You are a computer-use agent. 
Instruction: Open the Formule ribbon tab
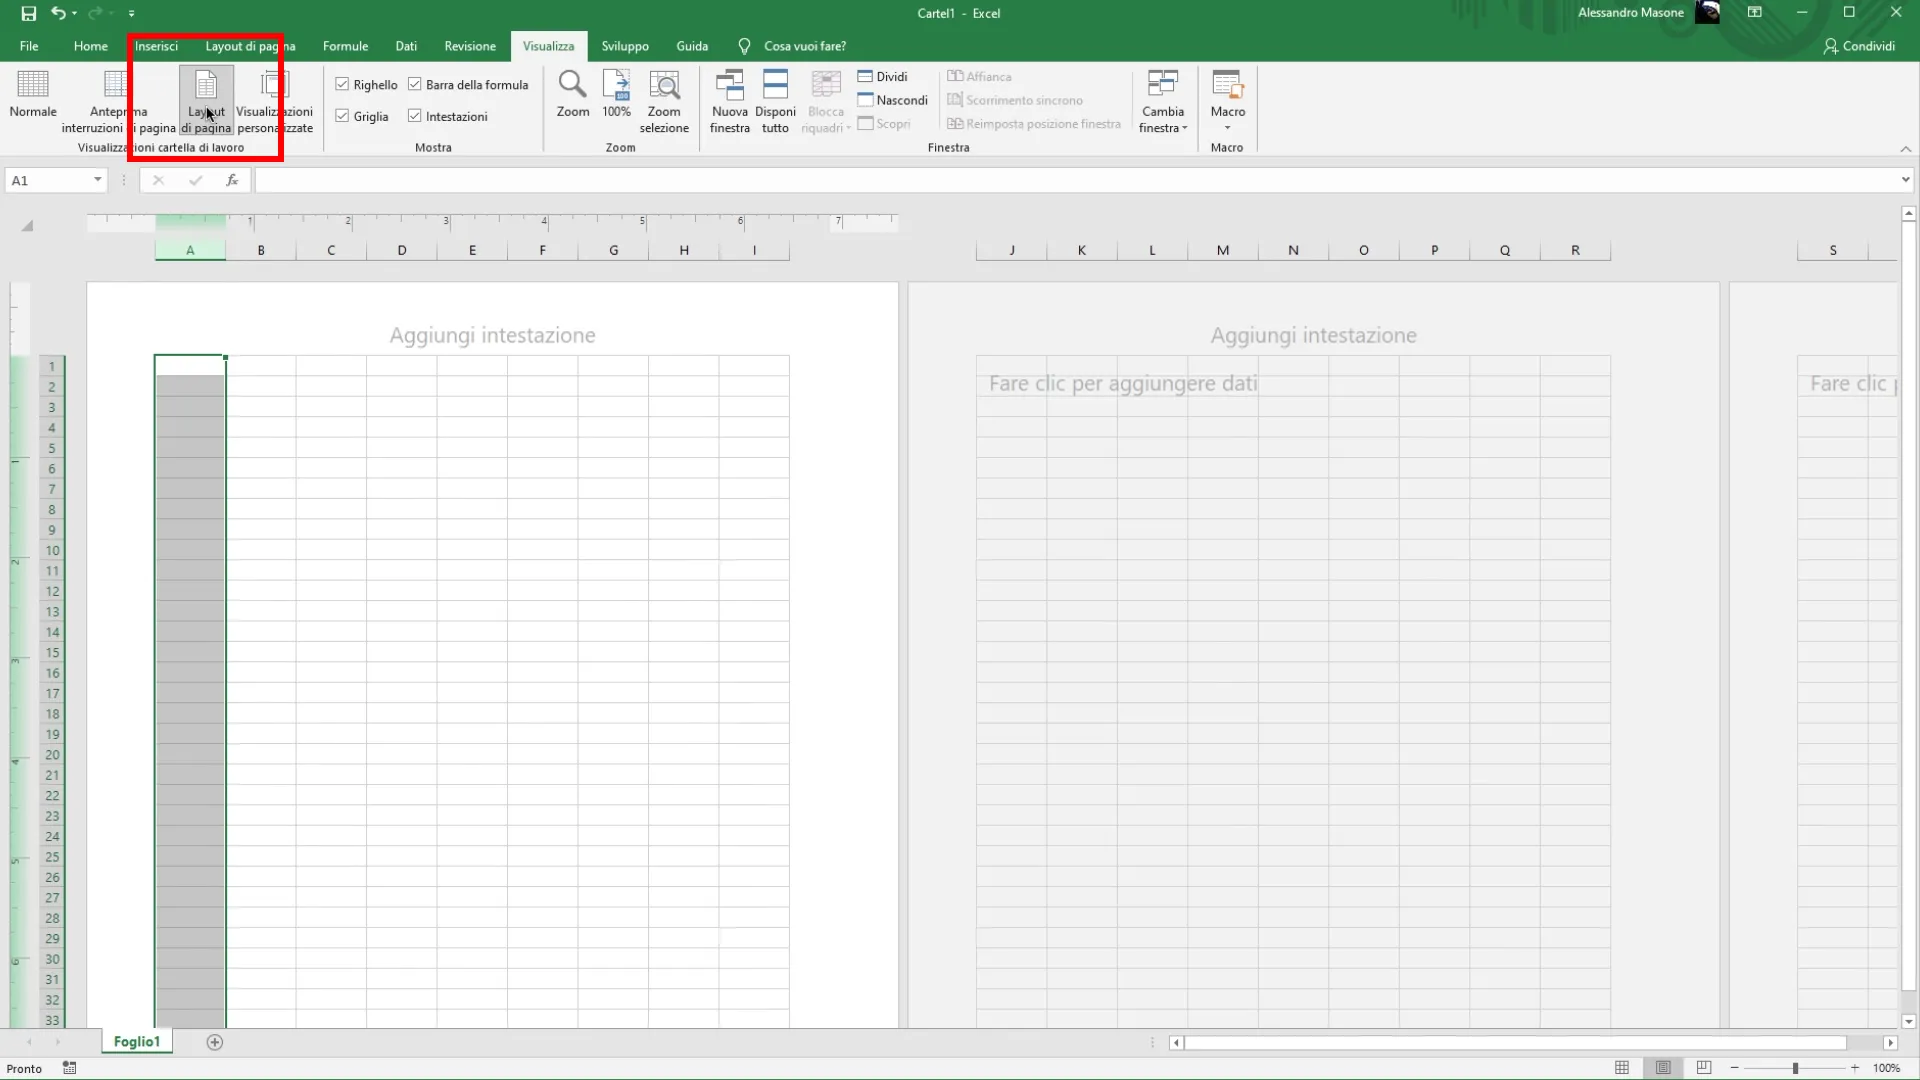click(x=345, y=46)
